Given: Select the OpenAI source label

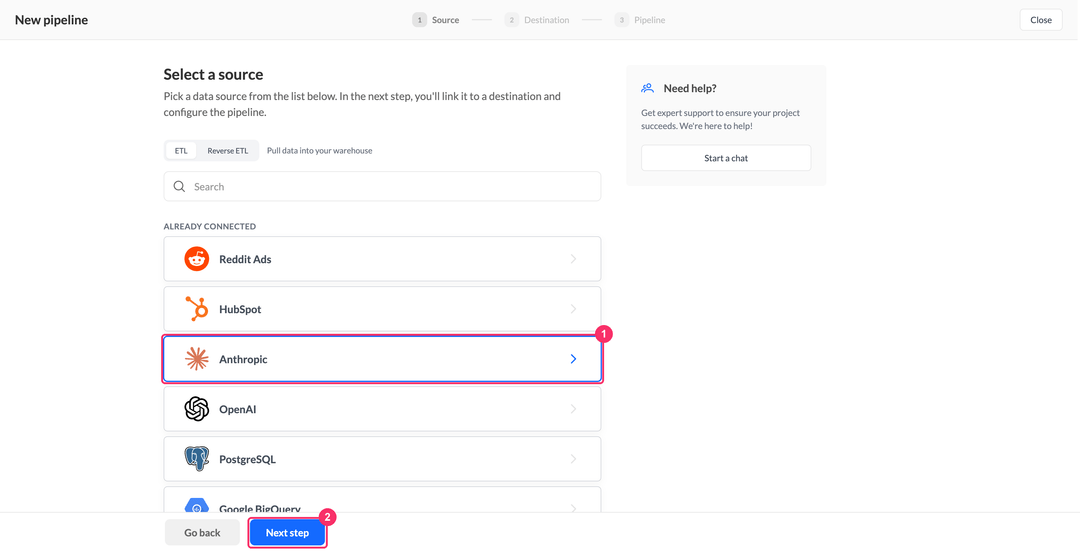Looking at the screenshot, I should [238, 409].
